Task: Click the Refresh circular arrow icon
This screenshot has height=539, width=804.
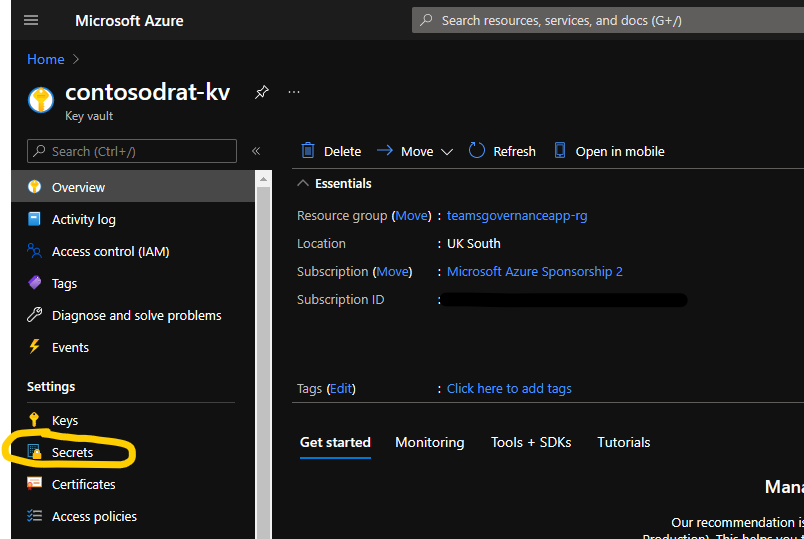Action: (x=476, y=150)
